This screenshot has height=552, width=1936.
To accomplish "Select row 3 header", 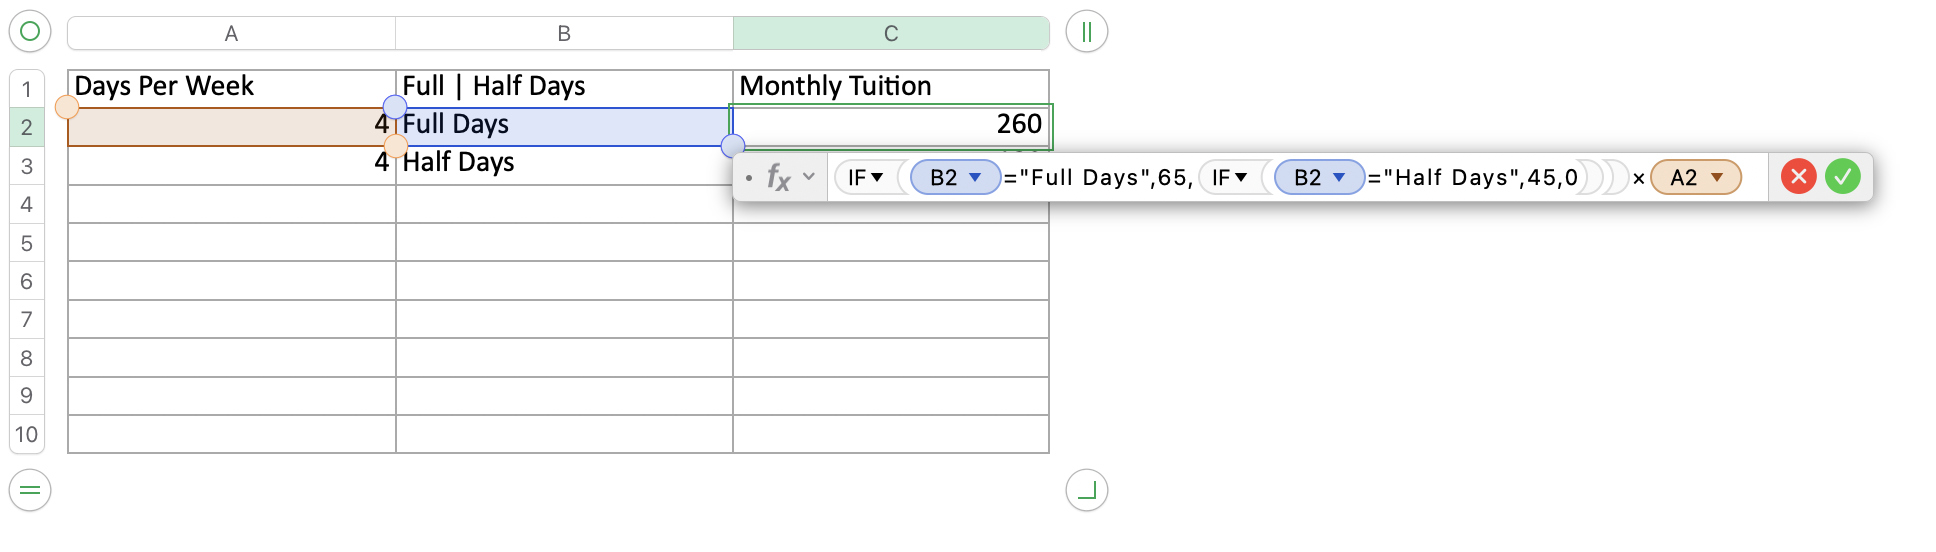I will pos(27,166).
